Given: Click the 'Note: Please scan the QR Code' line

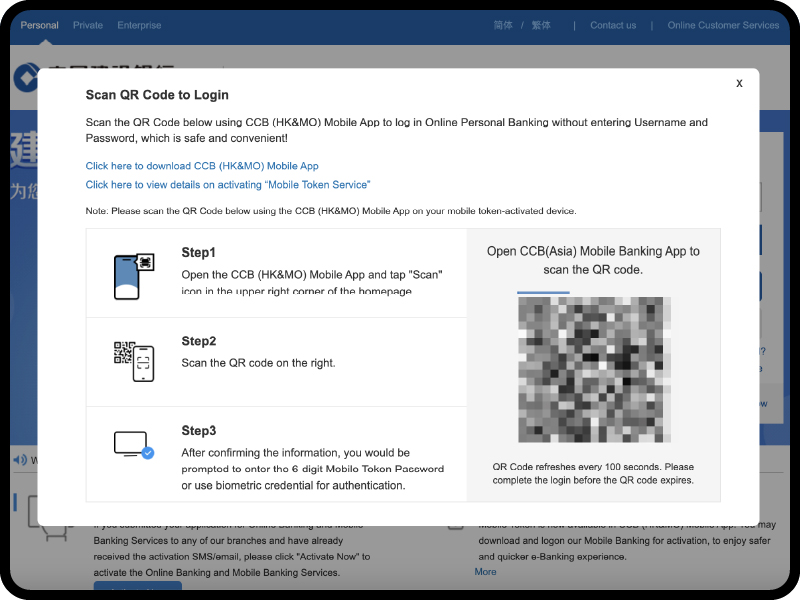Looking at the screenshot, I should [331, 211].
